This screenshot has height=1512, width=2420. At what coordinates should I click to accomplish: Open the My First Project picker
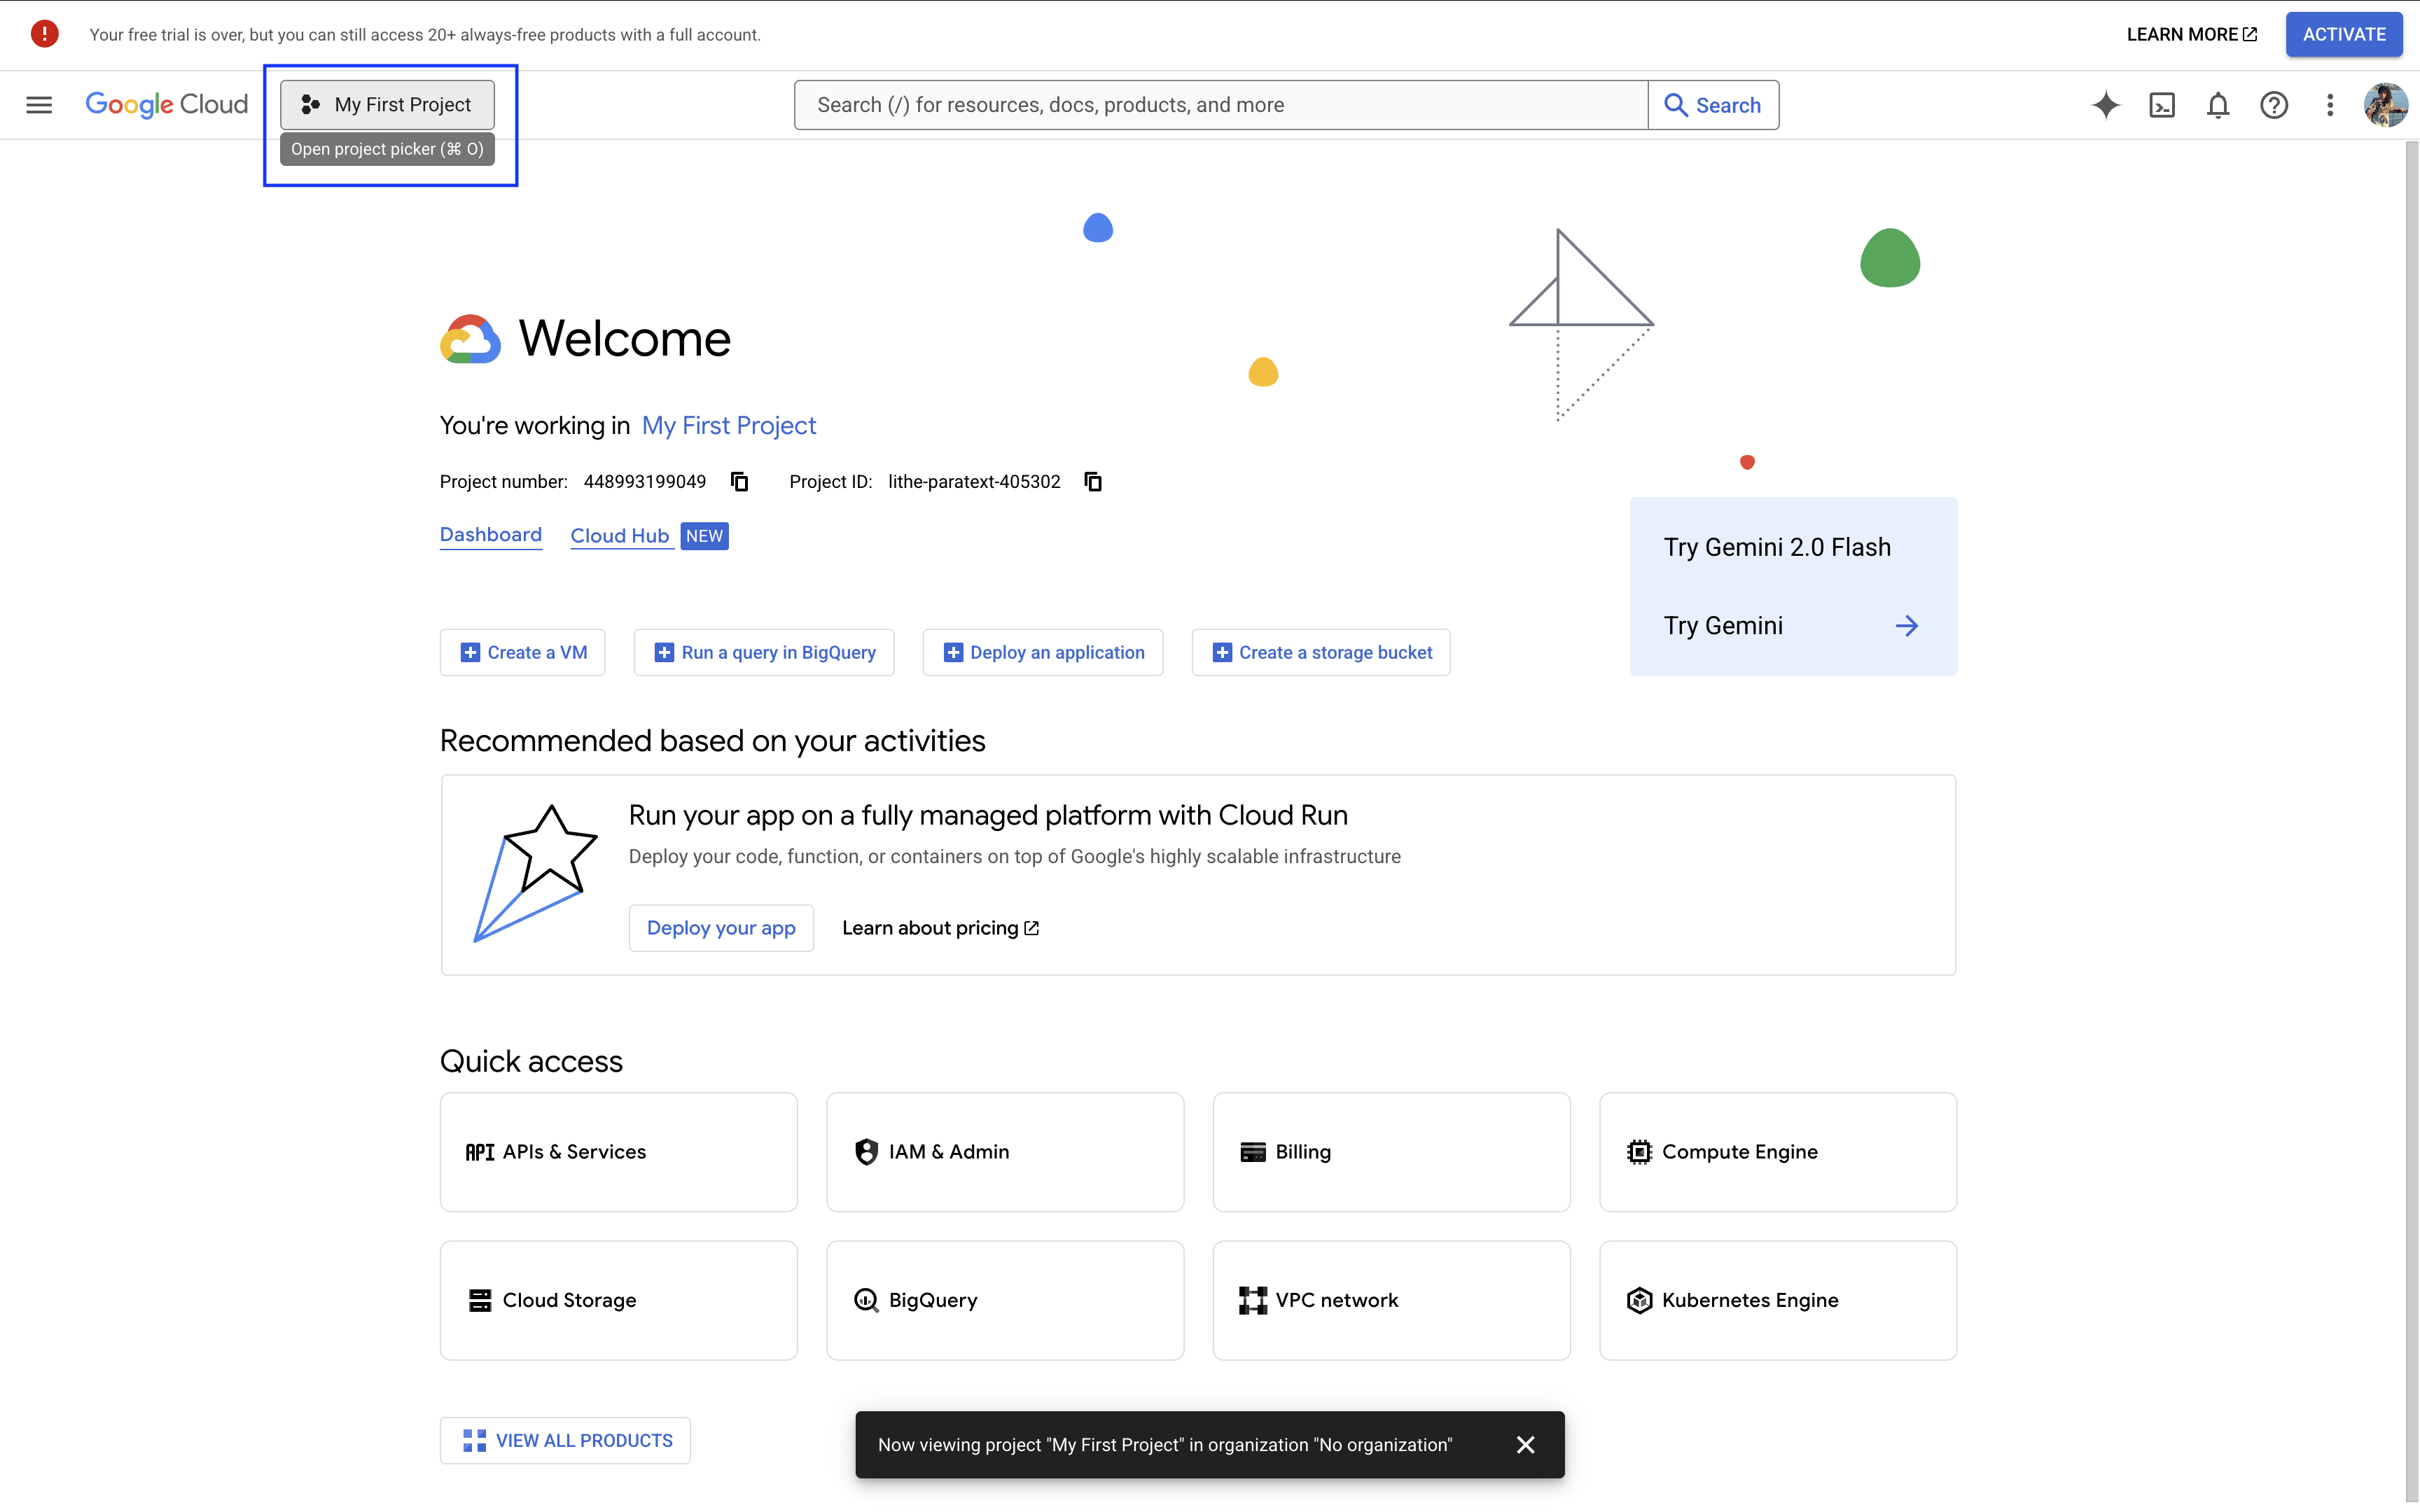coord(387,105)
